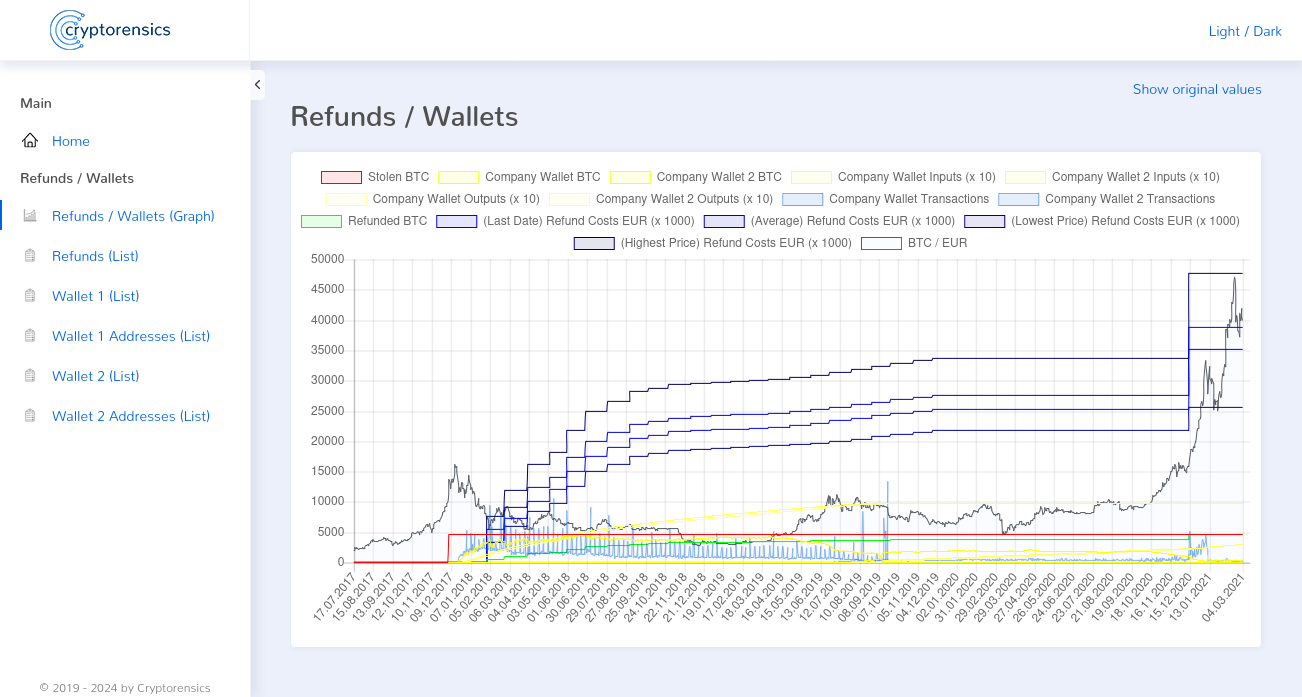Switch theme via Light / Dark link
The height and width of the screenshot is (697, 1302).
click(1245, 31)
